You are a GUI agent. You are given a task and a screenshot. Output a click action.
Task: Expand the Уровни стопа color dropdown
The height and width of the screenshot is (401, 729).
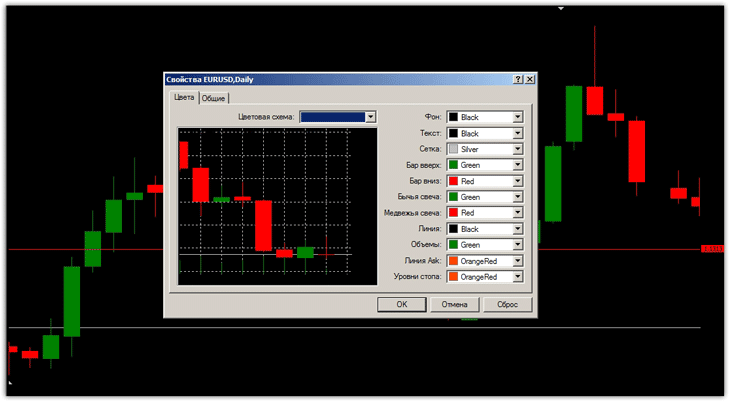[x=518, y=277]
